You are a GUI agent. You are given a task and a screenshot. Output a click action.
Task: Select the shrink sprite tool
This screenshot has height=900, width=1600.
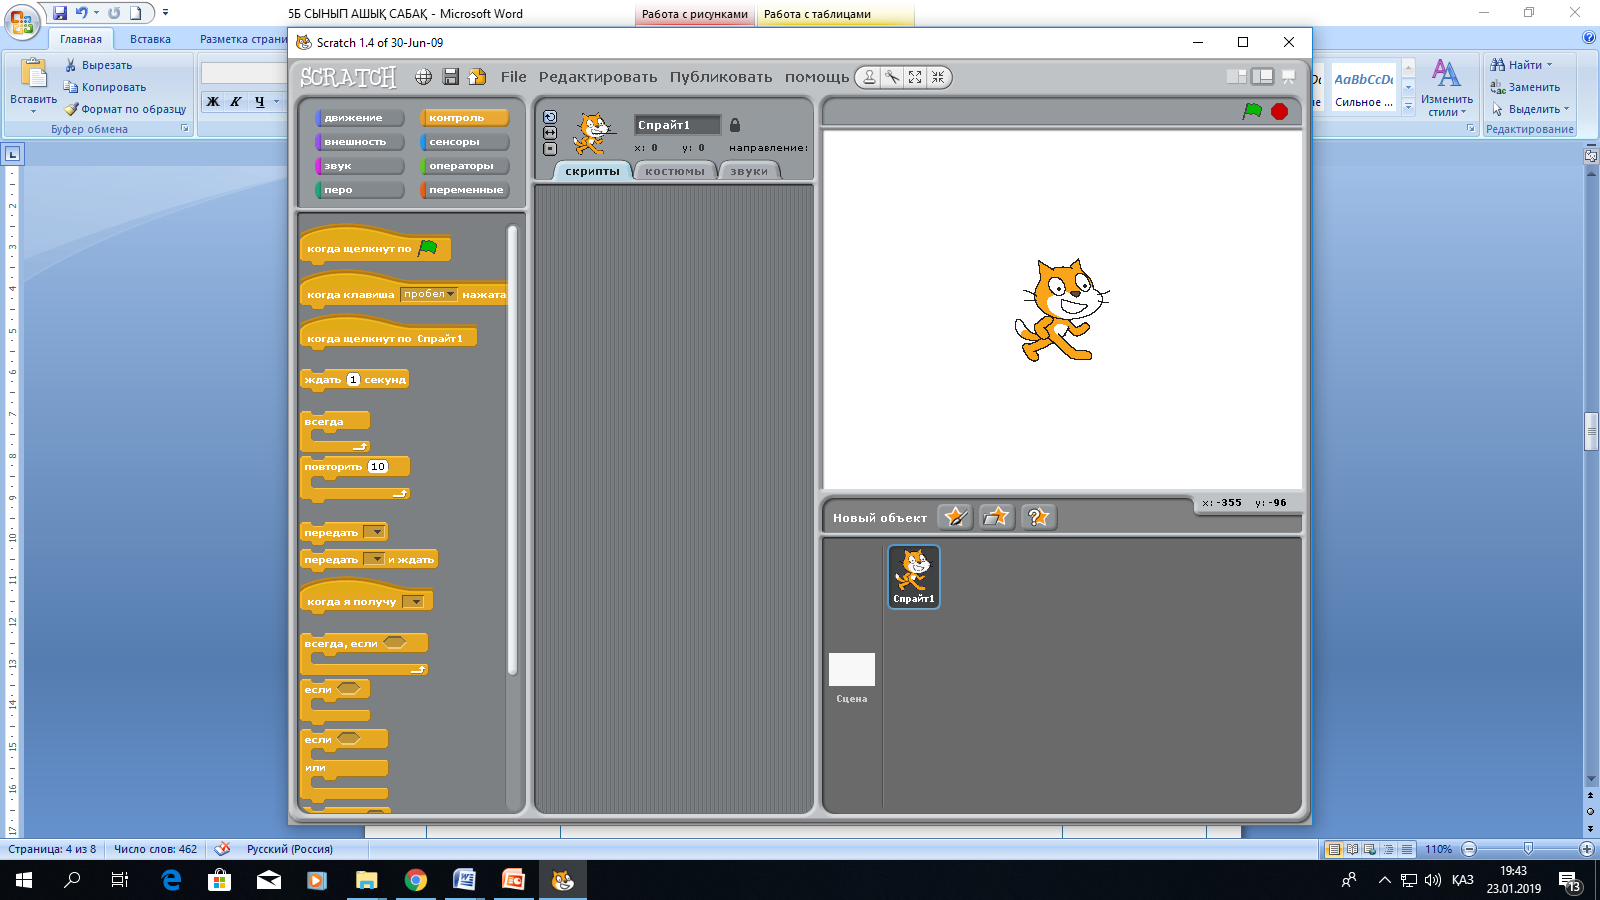pos(938,77)
